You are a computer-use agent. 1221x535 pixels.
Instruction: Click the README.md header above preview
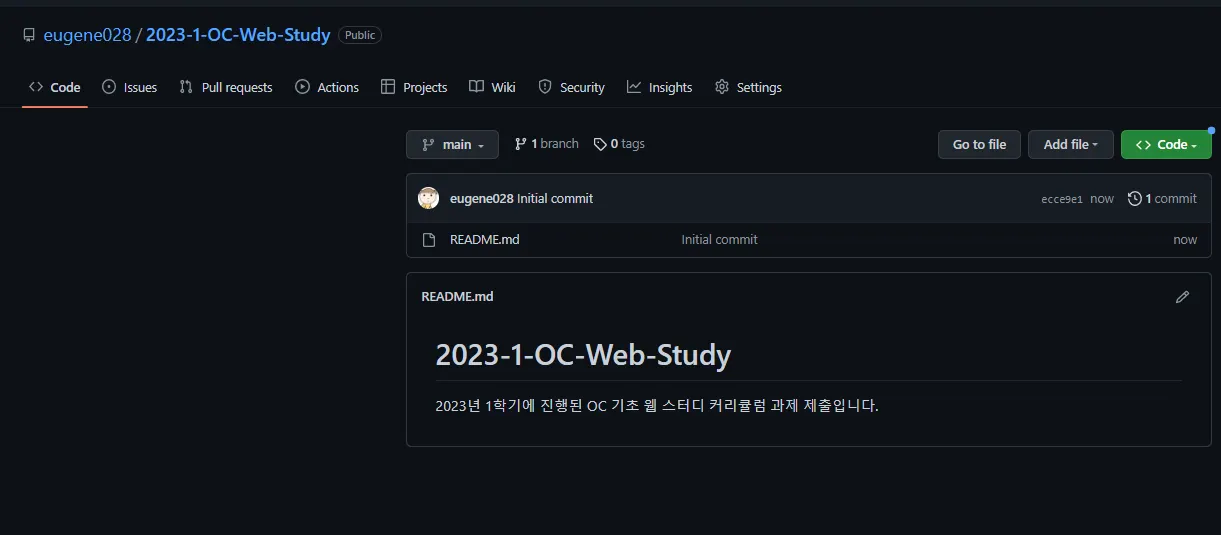coord(457,296)
